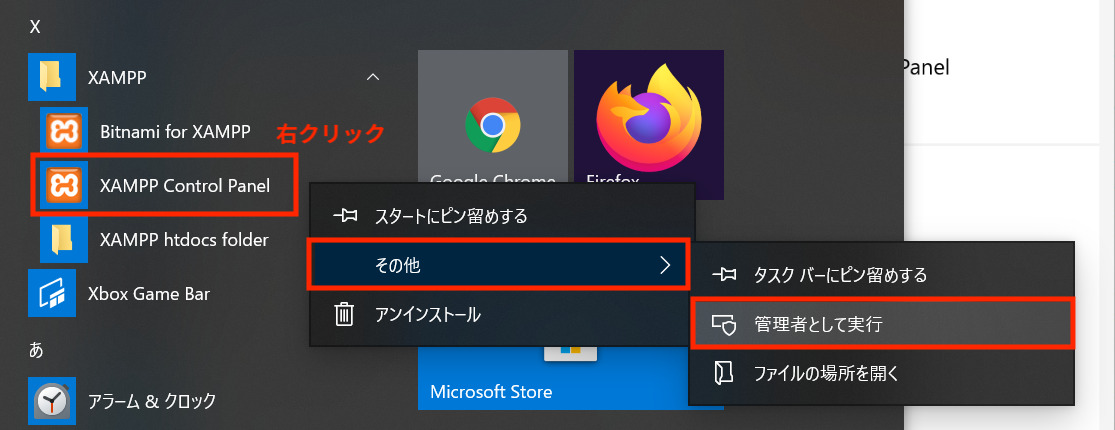Screen dimensions: 1115x430
Task: Select XAMPP Control Panel app entry
Action: pyautogui.click(x=163, y=186)
